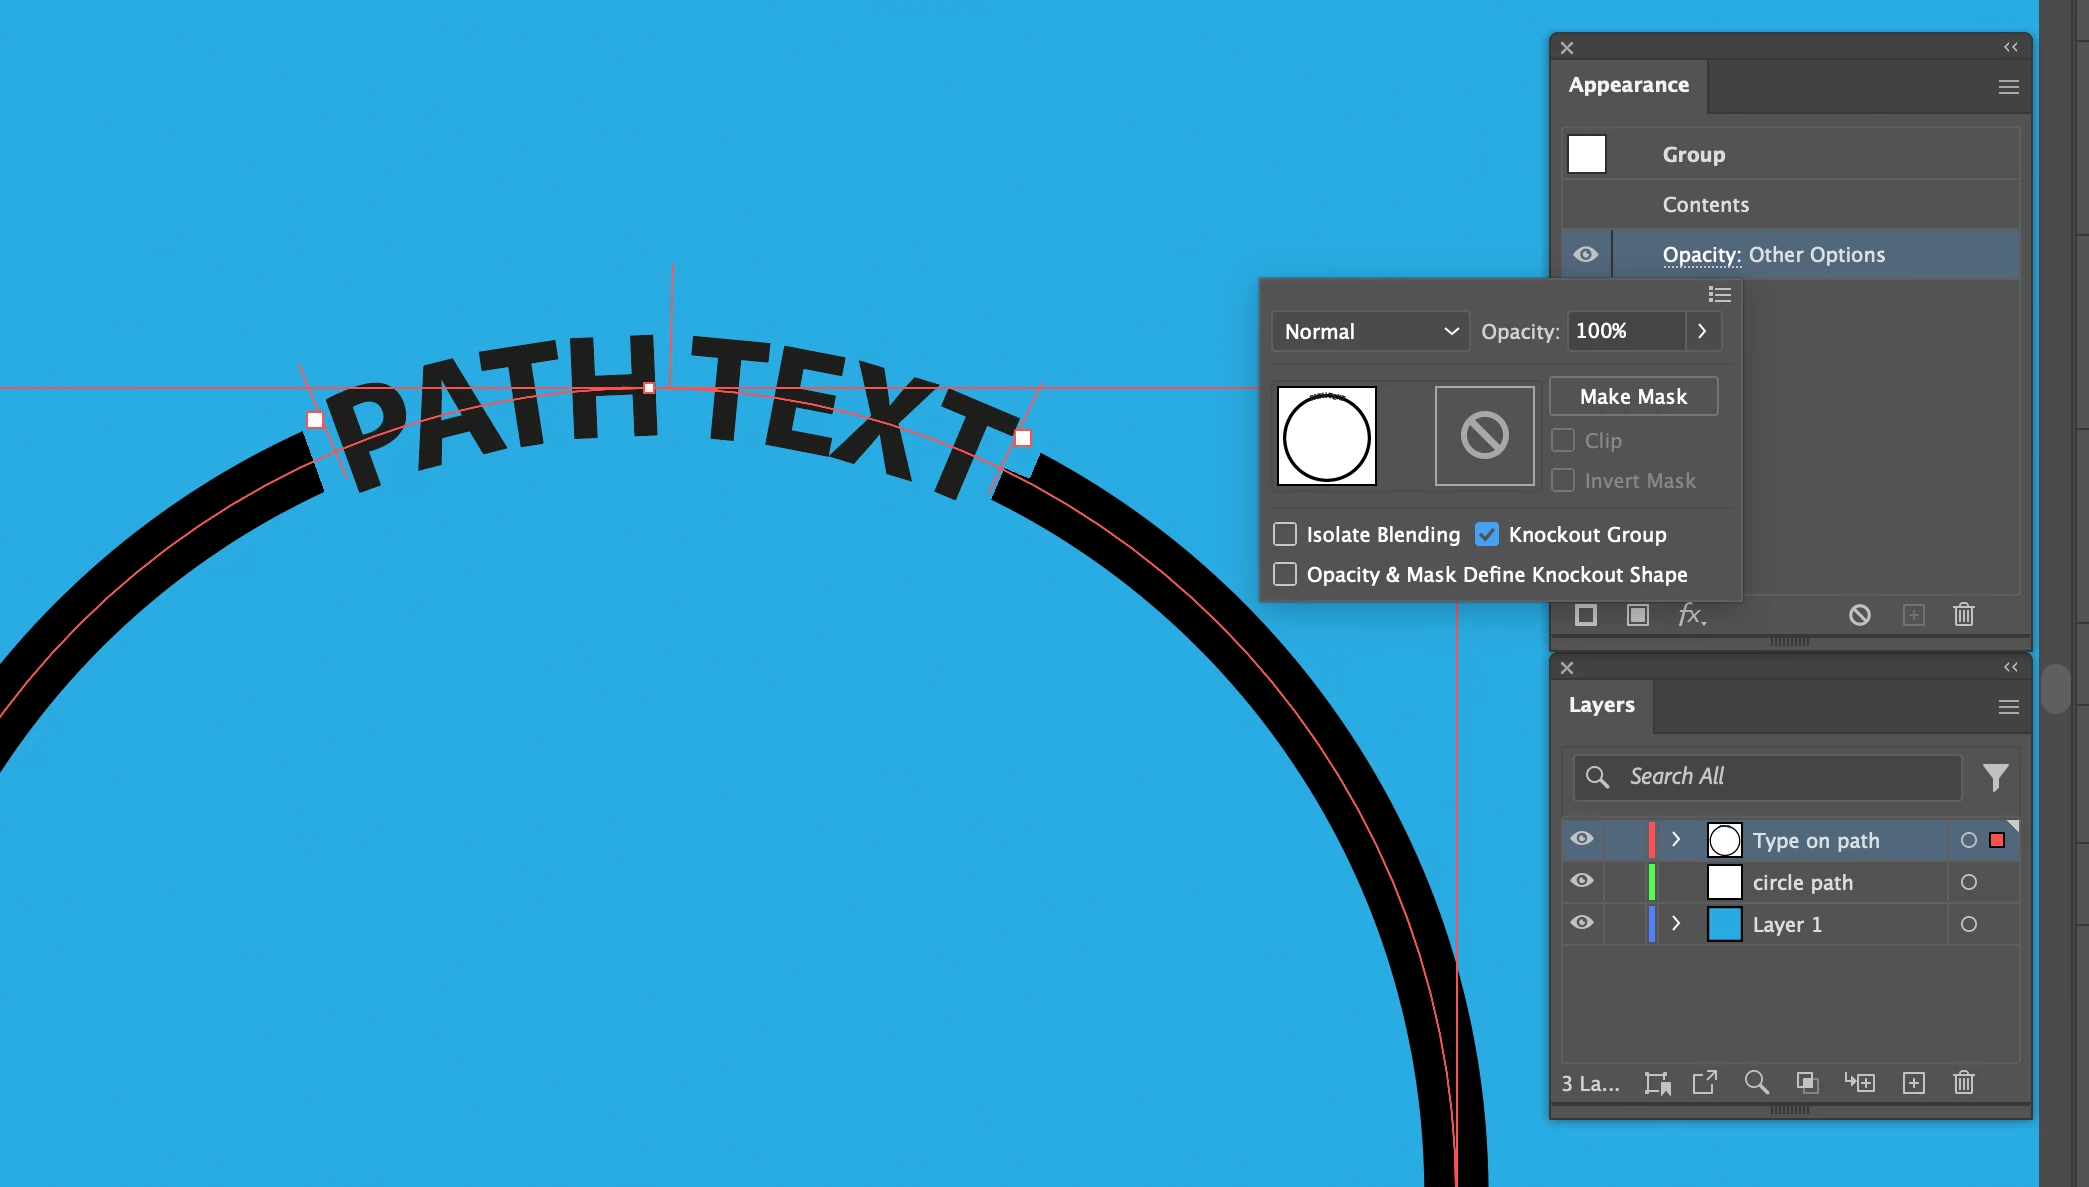This screenshot has width=2089, height=1187.
Task: Click the Opacity link in Appearance
Action: pos(1701,255)
